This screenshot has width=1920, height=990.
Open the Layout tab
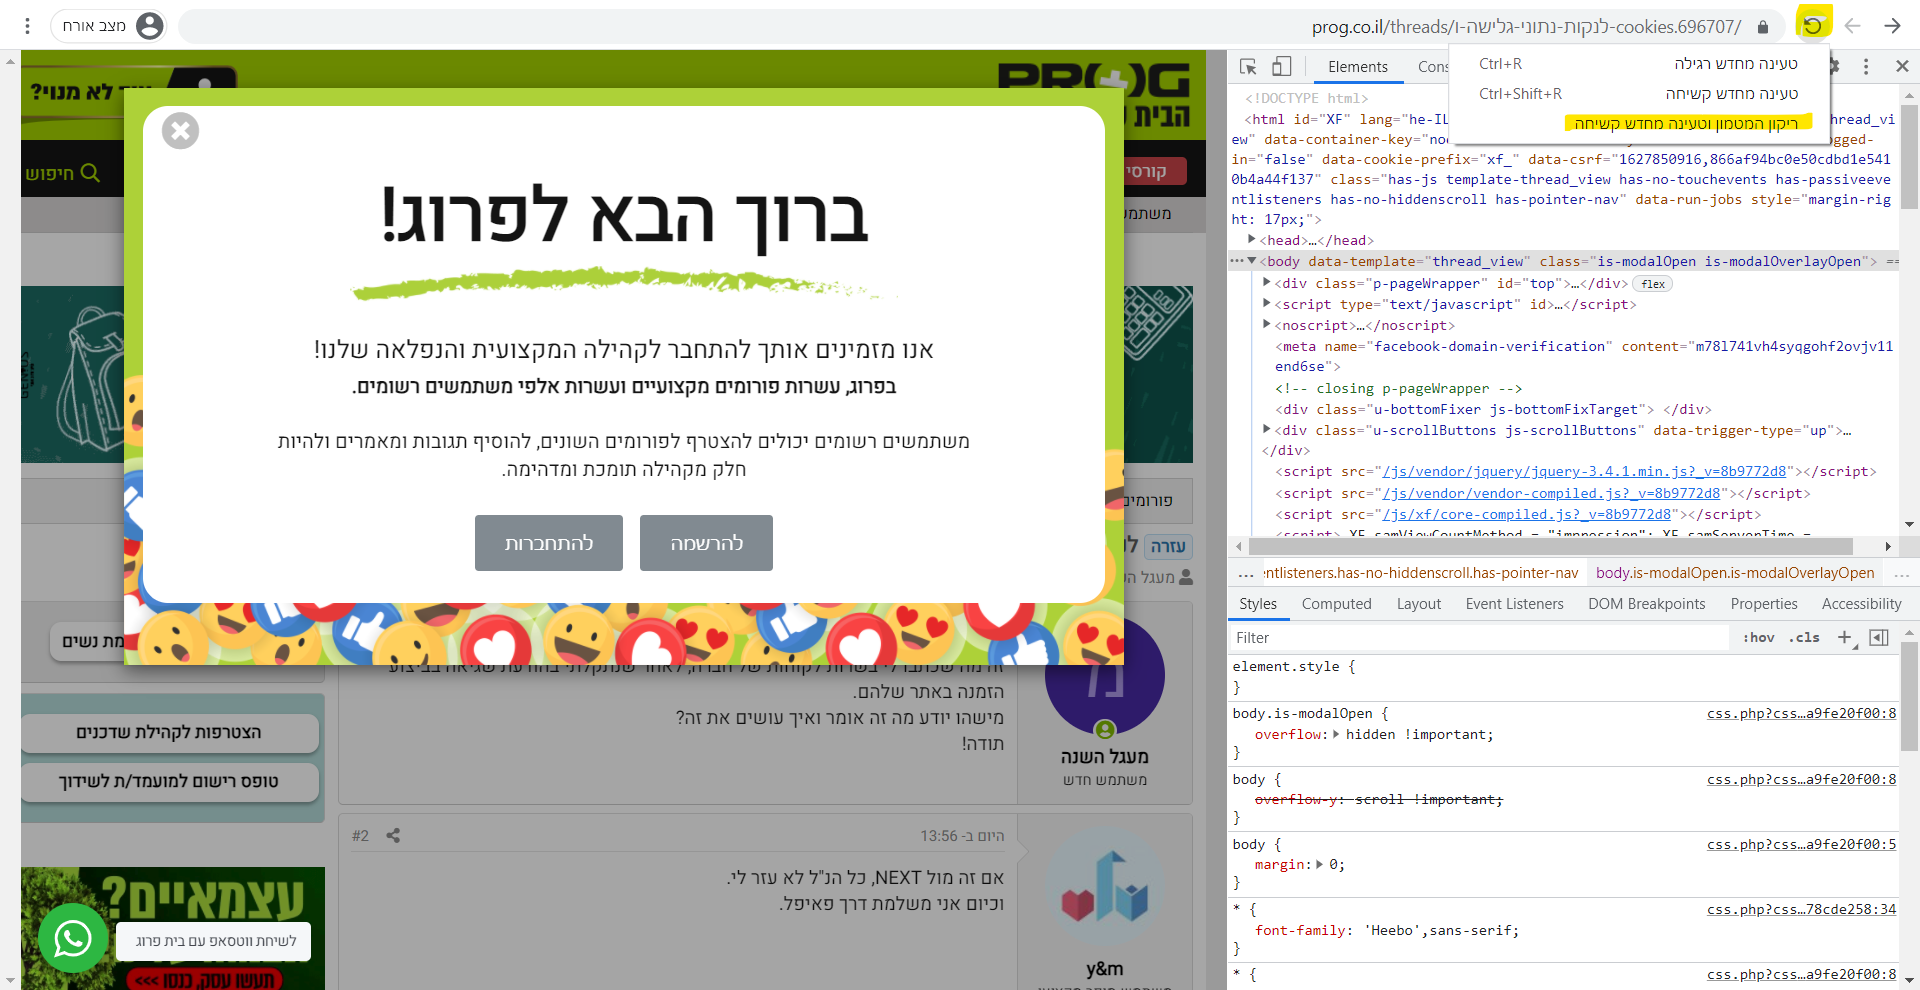[x=1418, y=604]
